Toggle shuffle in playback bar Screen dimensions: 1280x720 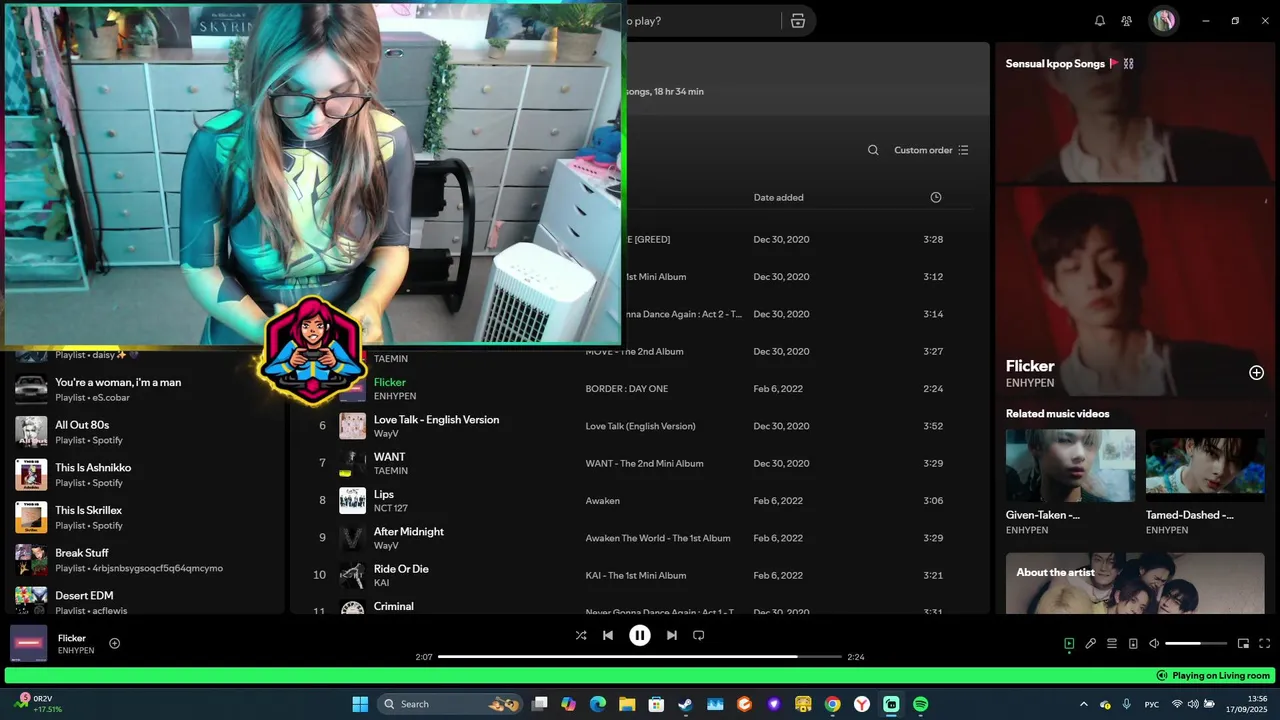pyautogui.click(x=581, y=635)
